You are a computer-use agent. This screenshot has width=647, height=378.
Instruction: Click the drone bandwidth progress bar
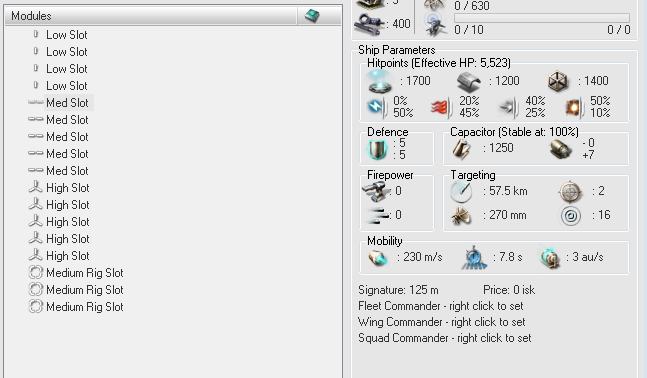point(542,18)
